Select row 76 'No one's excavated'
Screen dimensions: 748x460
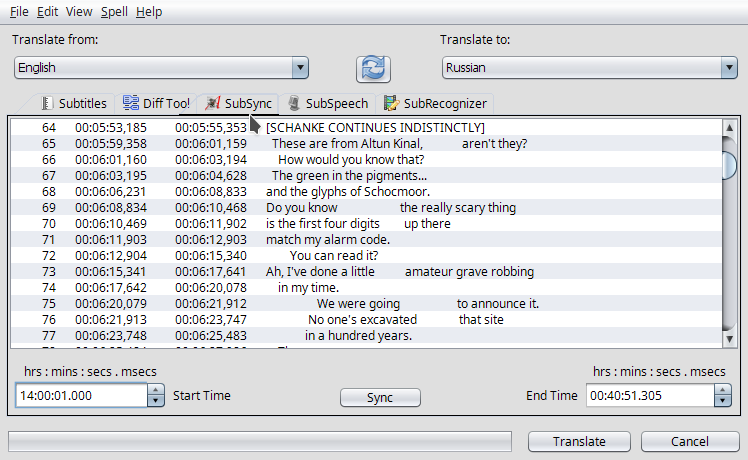click(x=366, y=319)
